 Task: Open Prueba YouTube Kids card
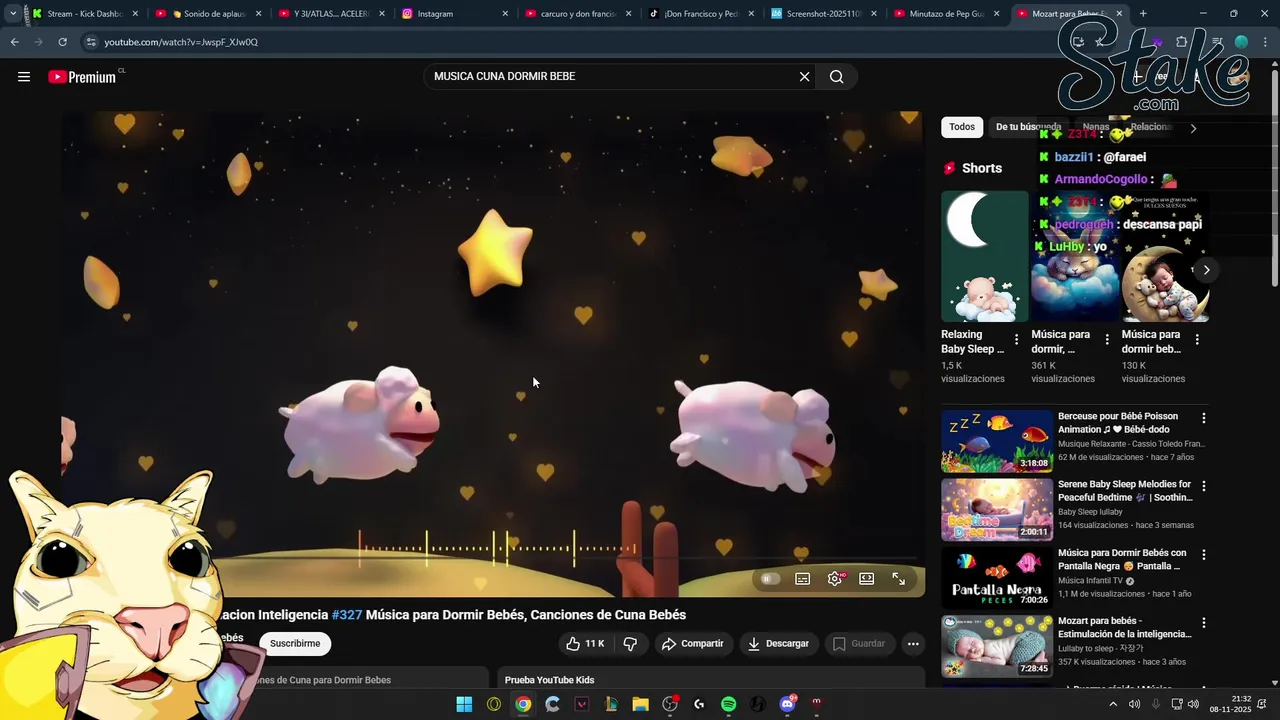pos(711,679)
